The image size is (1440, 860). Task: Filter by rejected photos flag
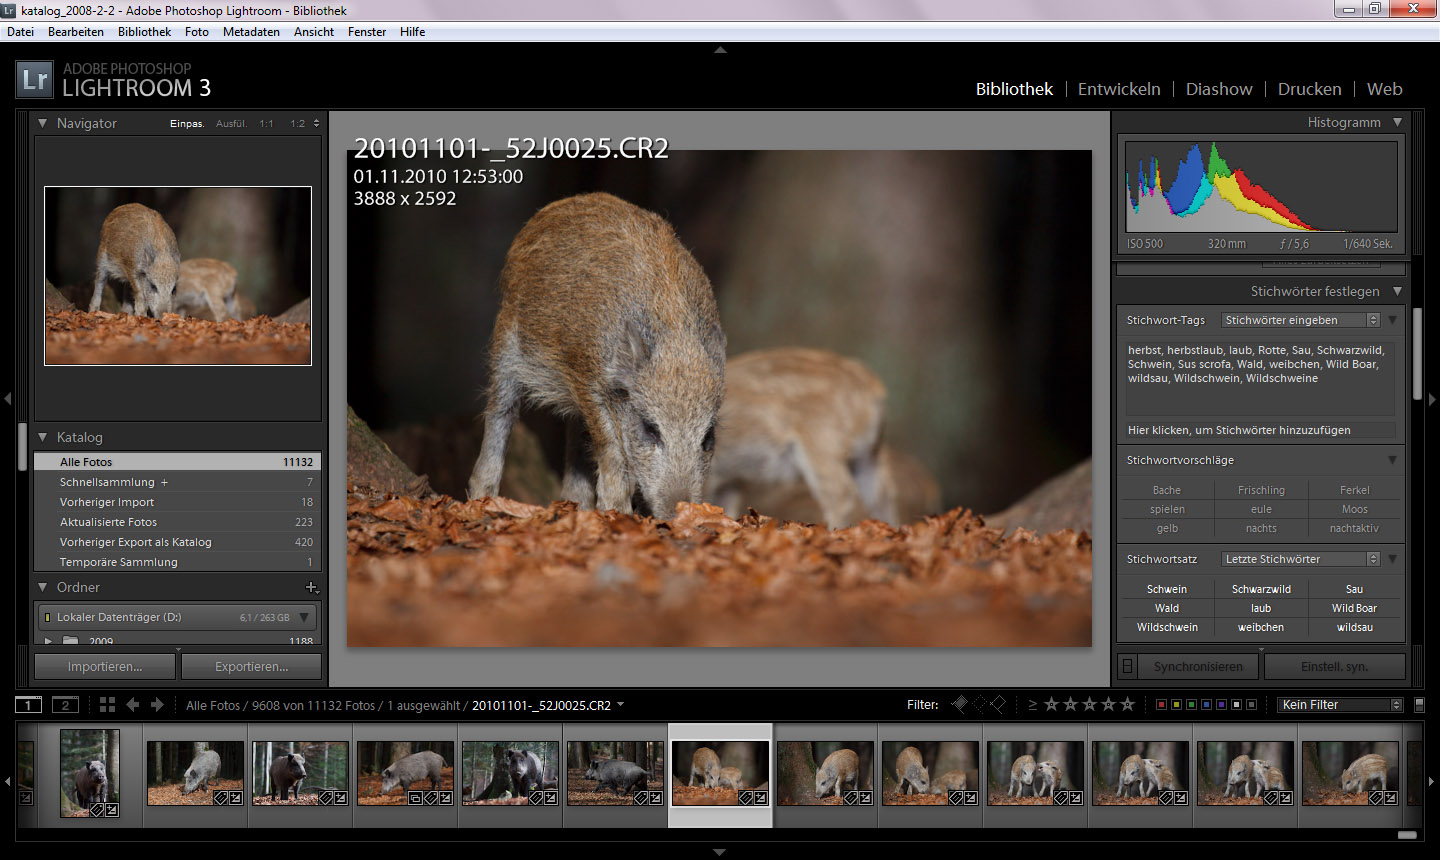(x=997, y=704)
